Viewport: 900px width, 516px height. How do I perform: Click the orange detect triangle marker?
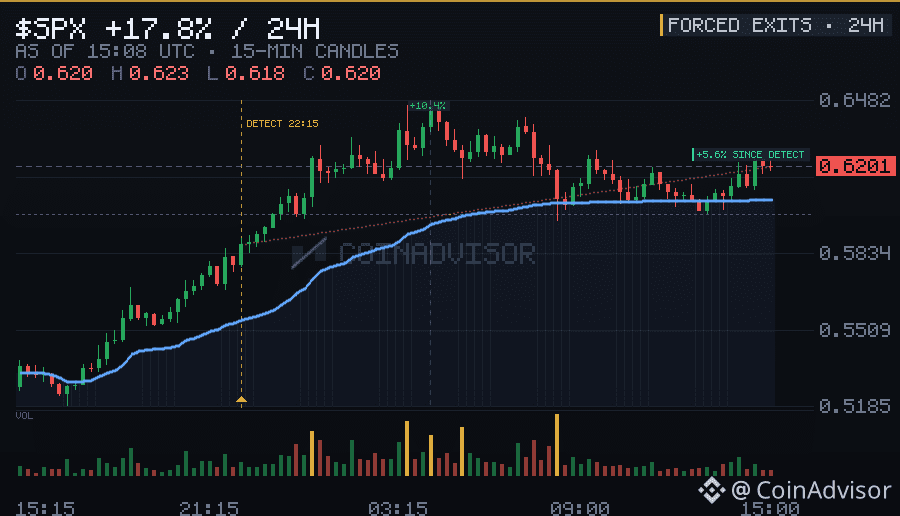(242, 399)
